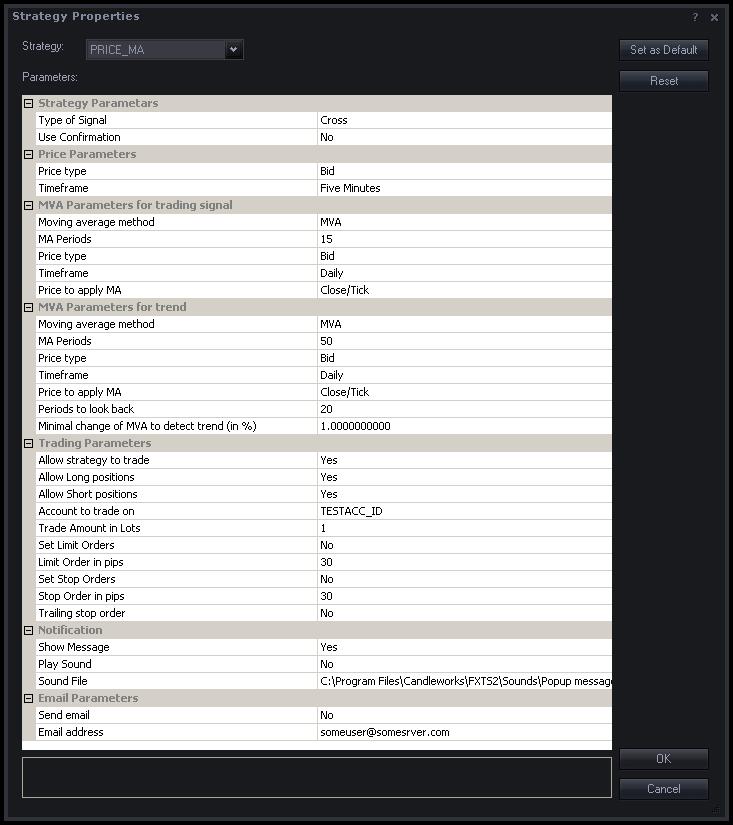Click the Set as Default button
This screenshot has height=825, width=733.
pos(664,50)
